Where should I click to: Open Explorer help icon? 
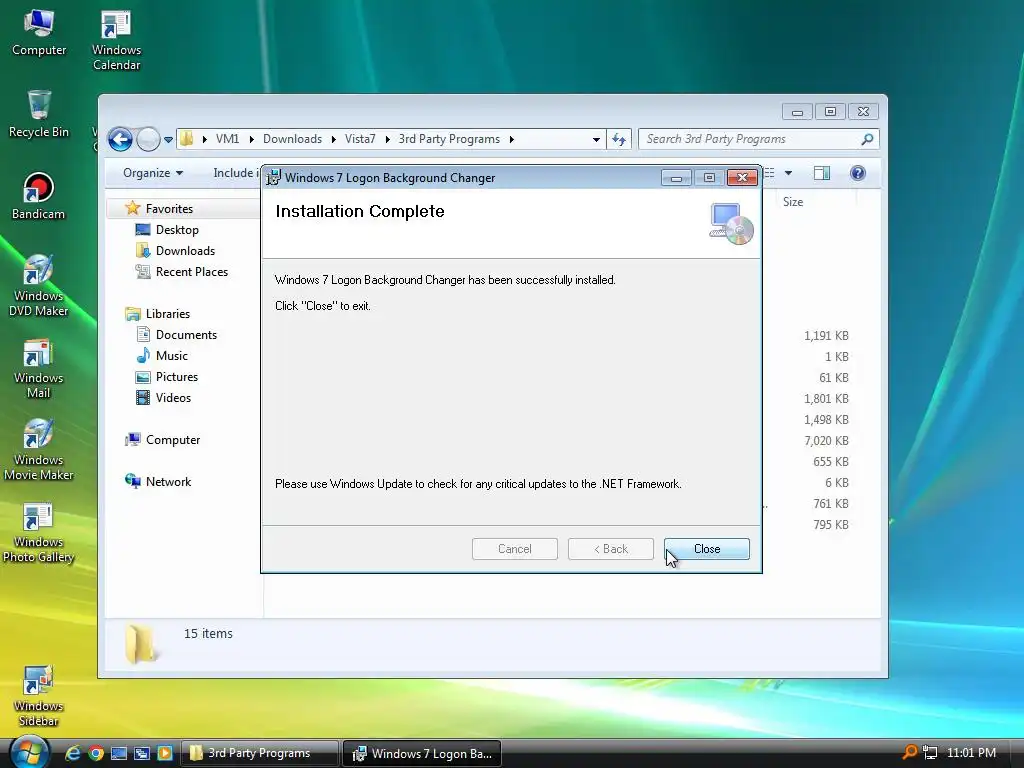(857, 173)
